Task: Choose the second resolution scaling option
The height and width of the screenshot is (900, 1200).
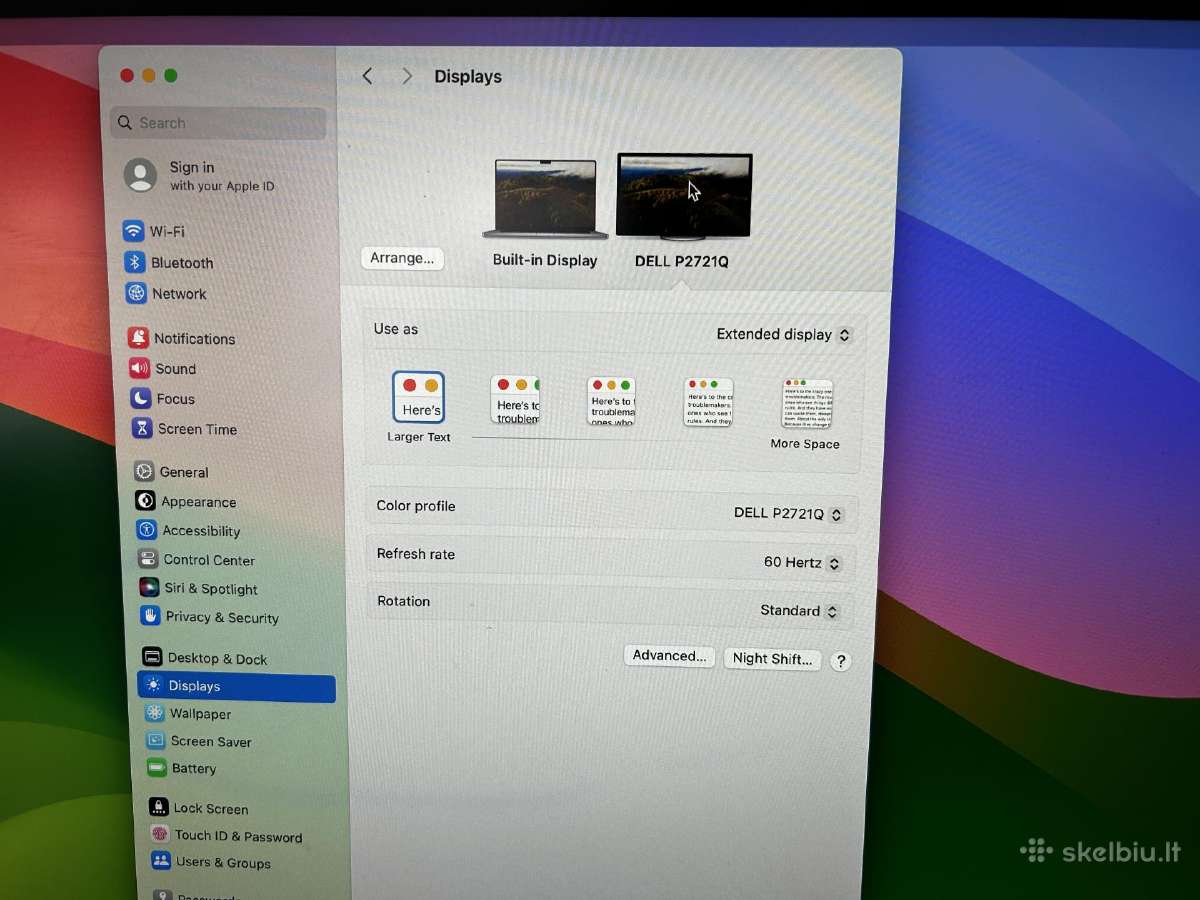Action: [515, 400]
